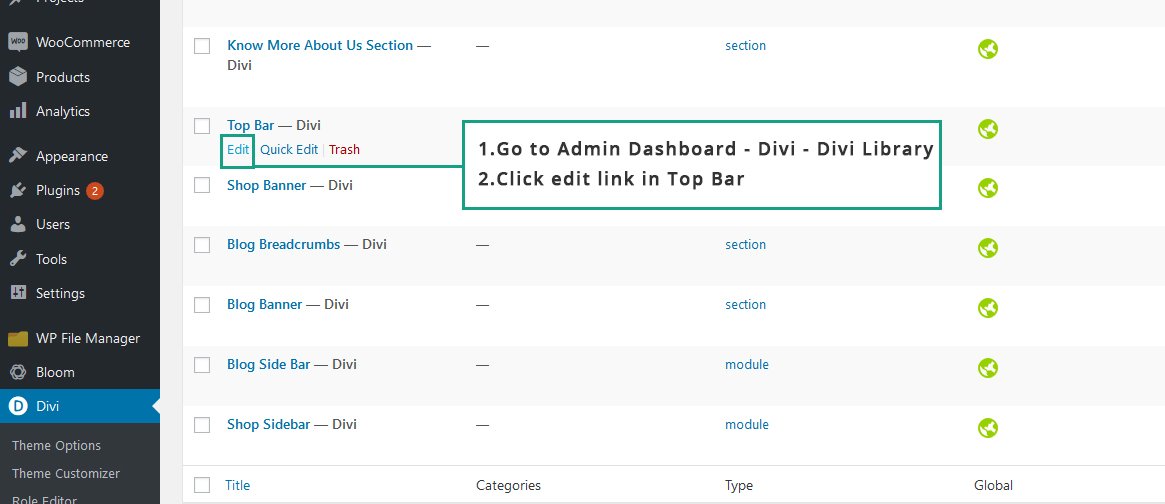
Task: Click section type in Blog Breadcrumbs row
Action: 745,245
